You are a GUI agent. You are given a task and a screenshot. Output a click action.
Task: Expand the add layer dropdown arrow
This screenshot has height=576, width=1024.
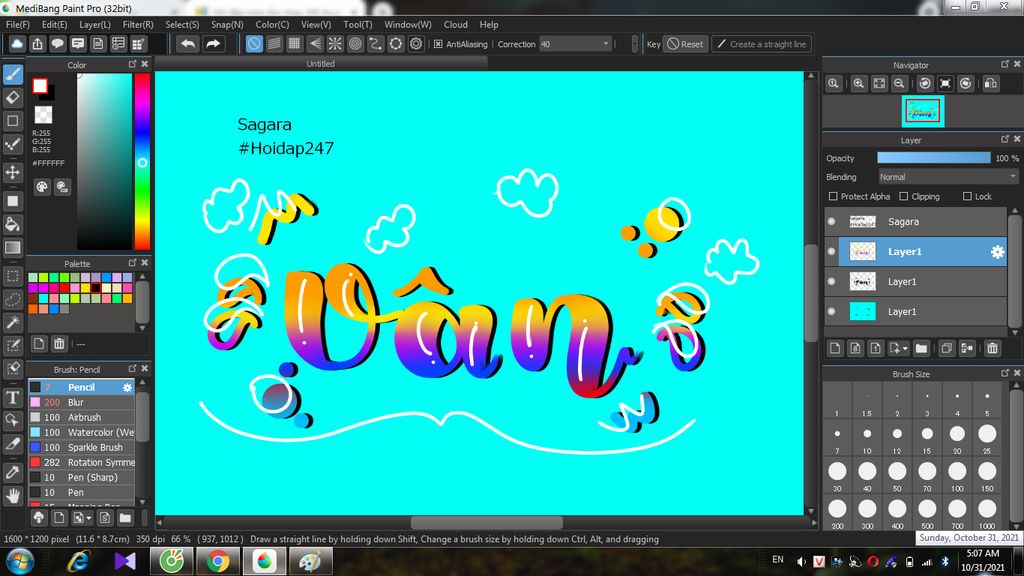[x=904, y=349]
